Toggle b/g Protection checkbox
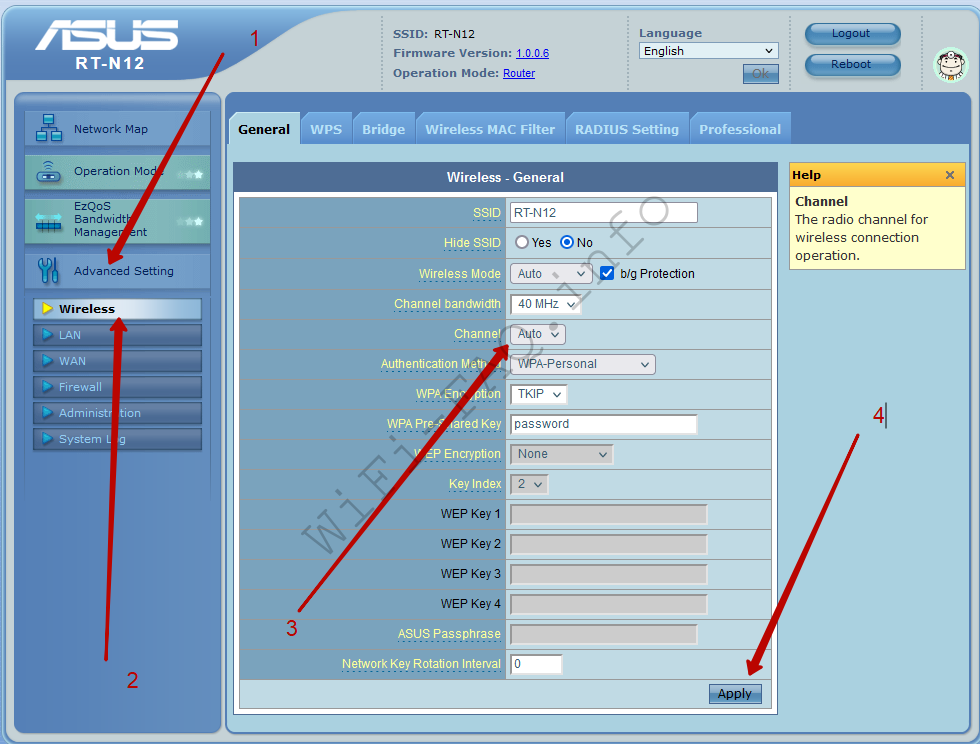This screenshot has width=980, height=744. [x=607, y=273]
